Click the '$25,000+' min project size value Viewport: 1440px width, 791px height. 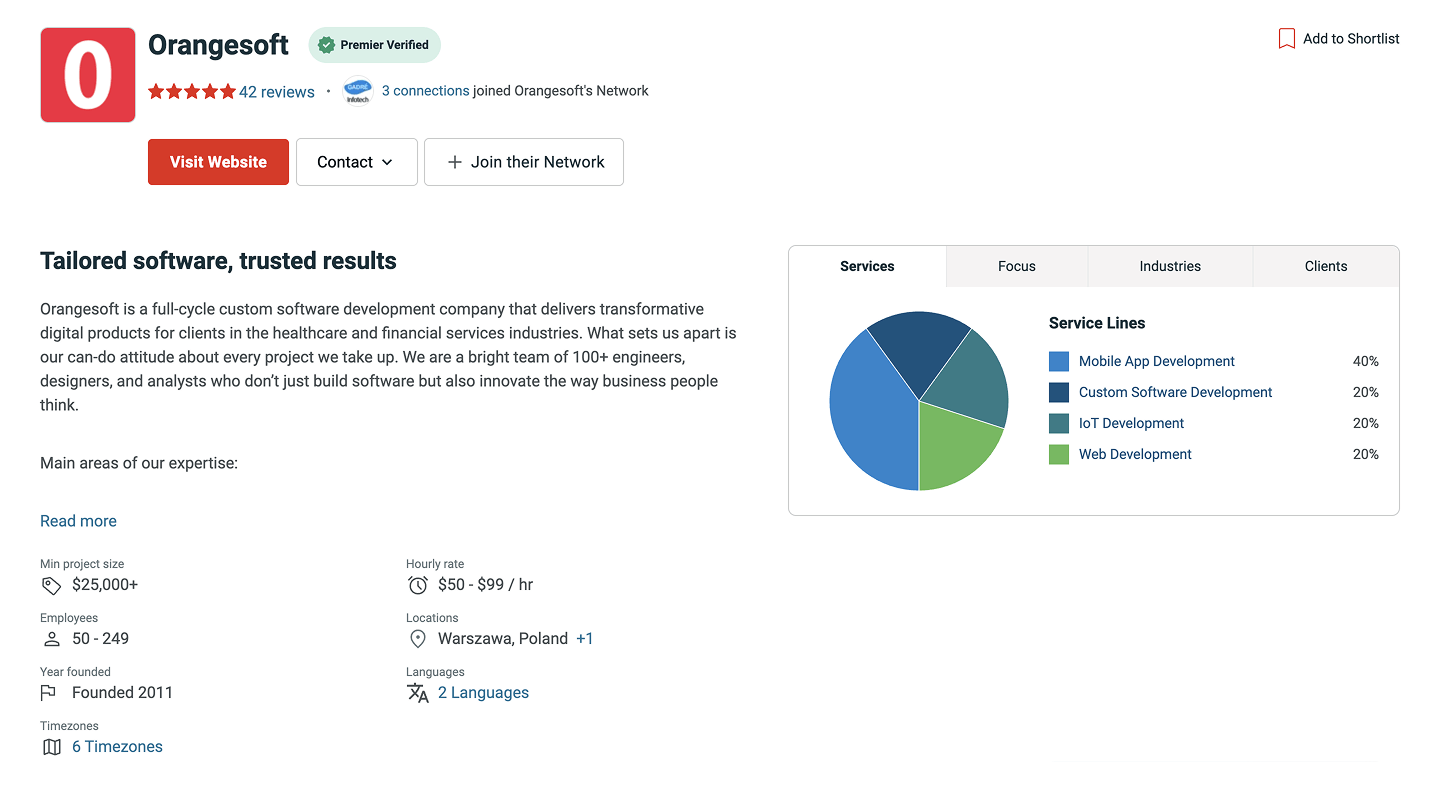click(105, 585)
